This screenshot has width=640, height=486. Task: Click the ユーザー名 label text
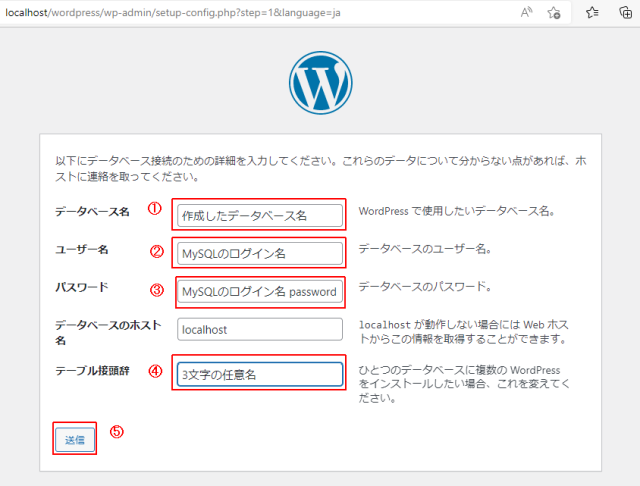pyautogui.click(x=82, y=249)
